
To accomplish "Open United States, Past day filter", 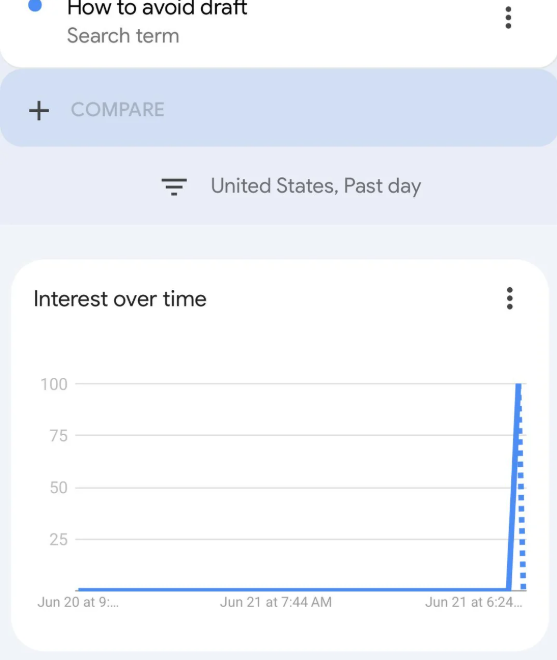I will click(x=291, y=186).
